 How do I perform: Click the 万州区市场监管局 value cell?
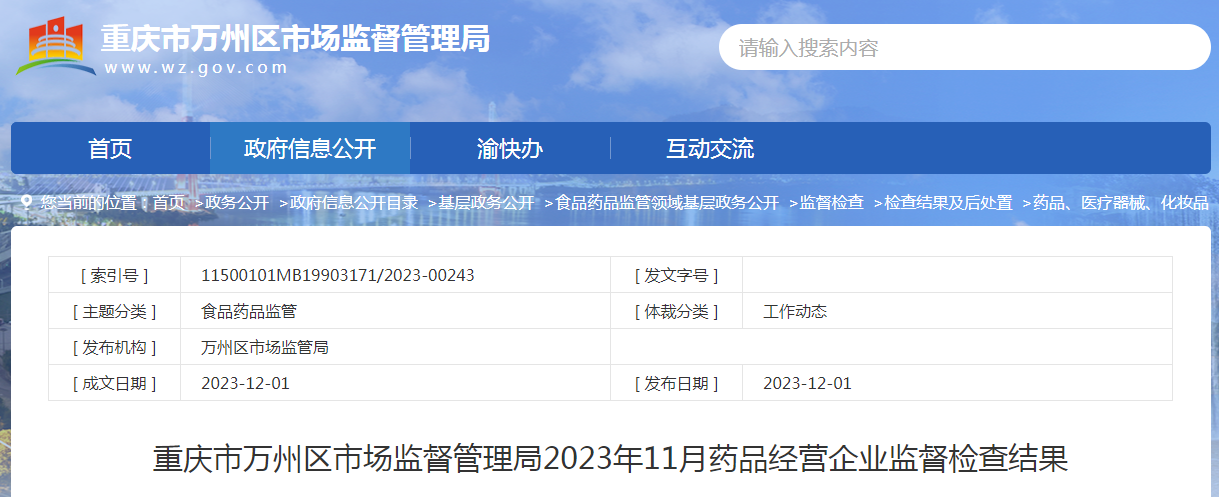tap(395, 347)
